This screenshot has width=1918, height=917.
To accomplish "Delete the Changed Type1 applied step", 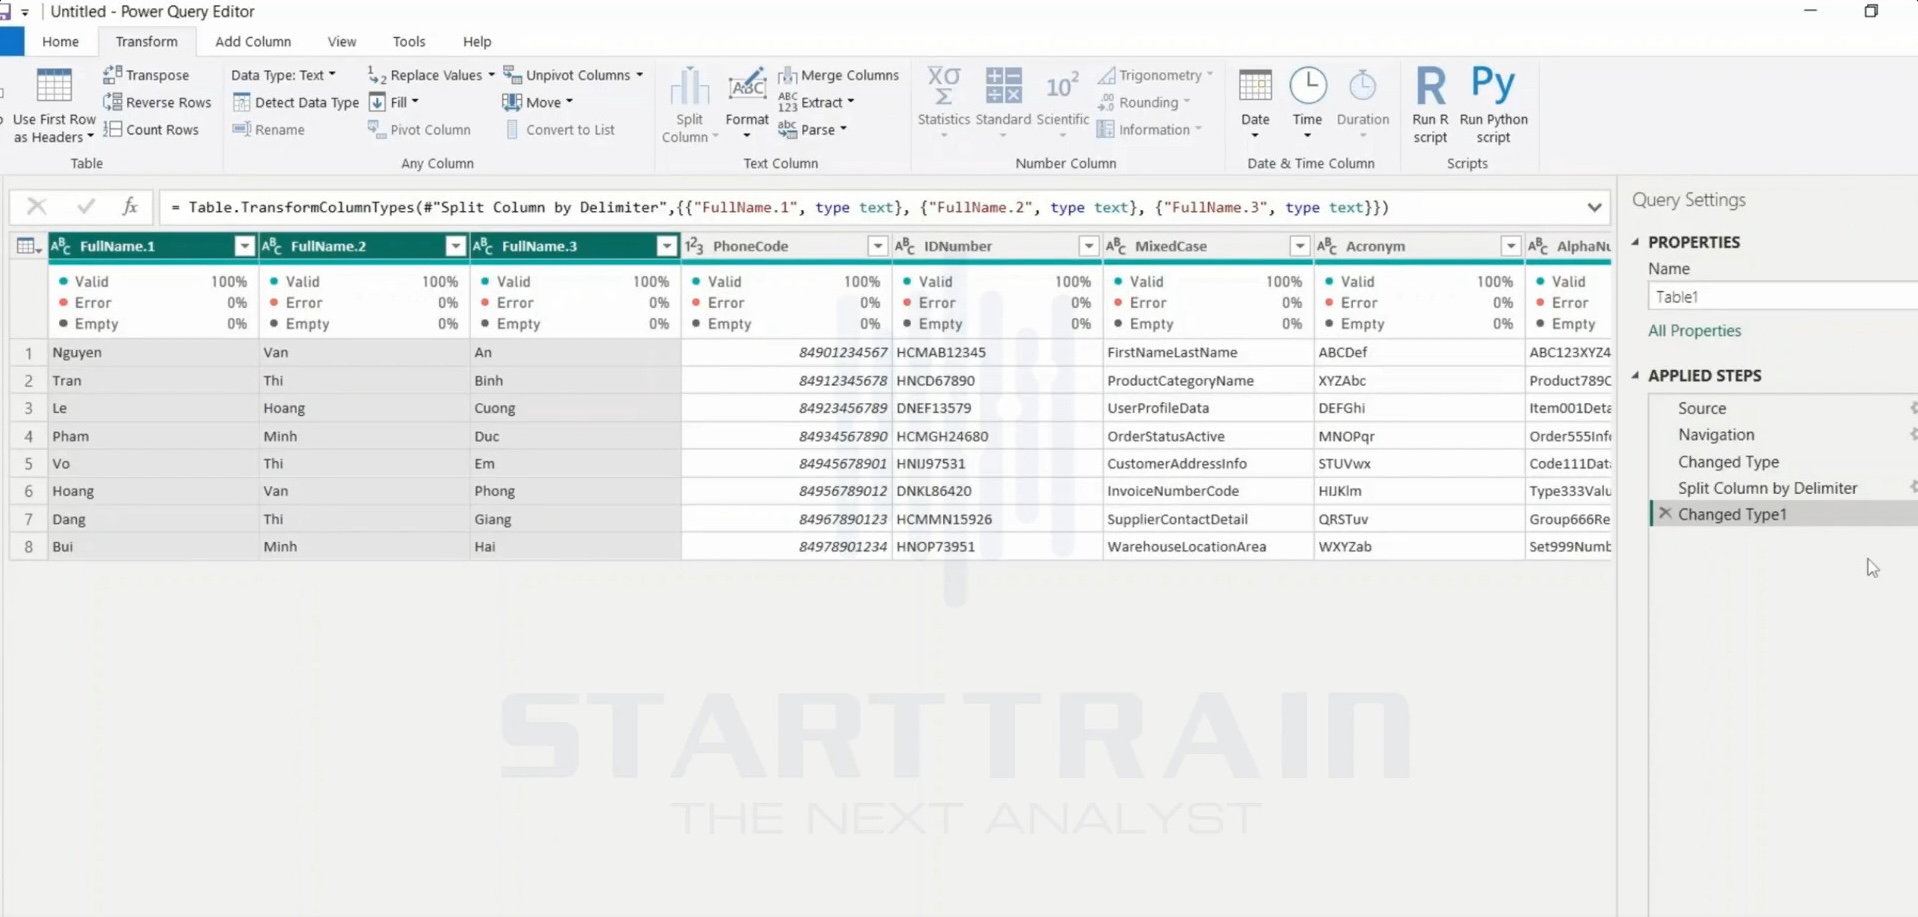I will pyautogui.click(x=1665, y=513).
